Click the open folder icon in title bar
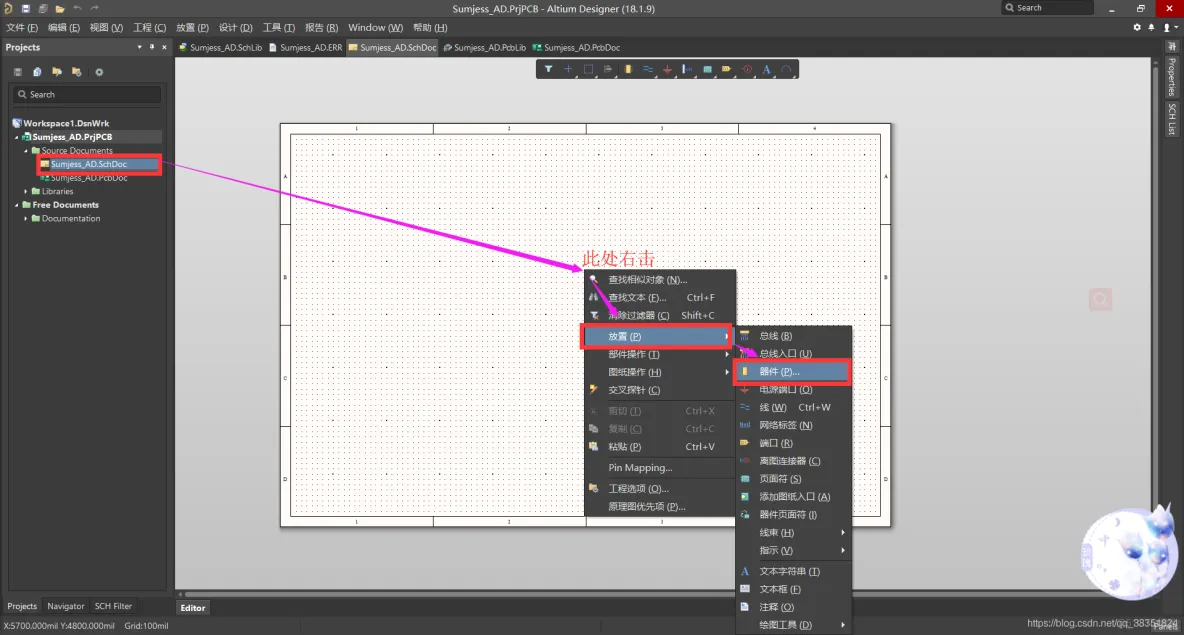Screen dimensions: 1184x635 coord(60,8)
